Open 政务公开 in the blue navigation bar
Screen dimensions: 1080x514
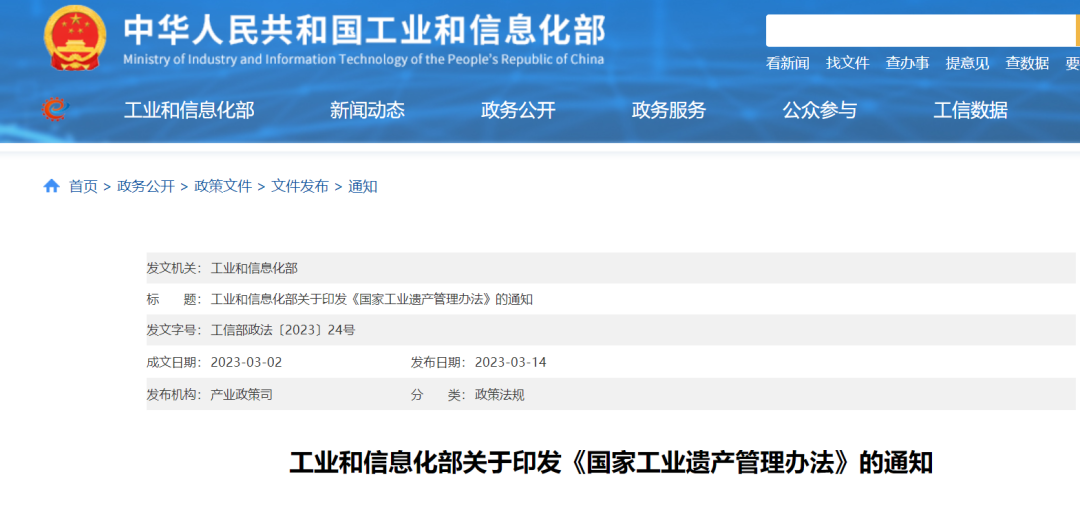(518, 110)
